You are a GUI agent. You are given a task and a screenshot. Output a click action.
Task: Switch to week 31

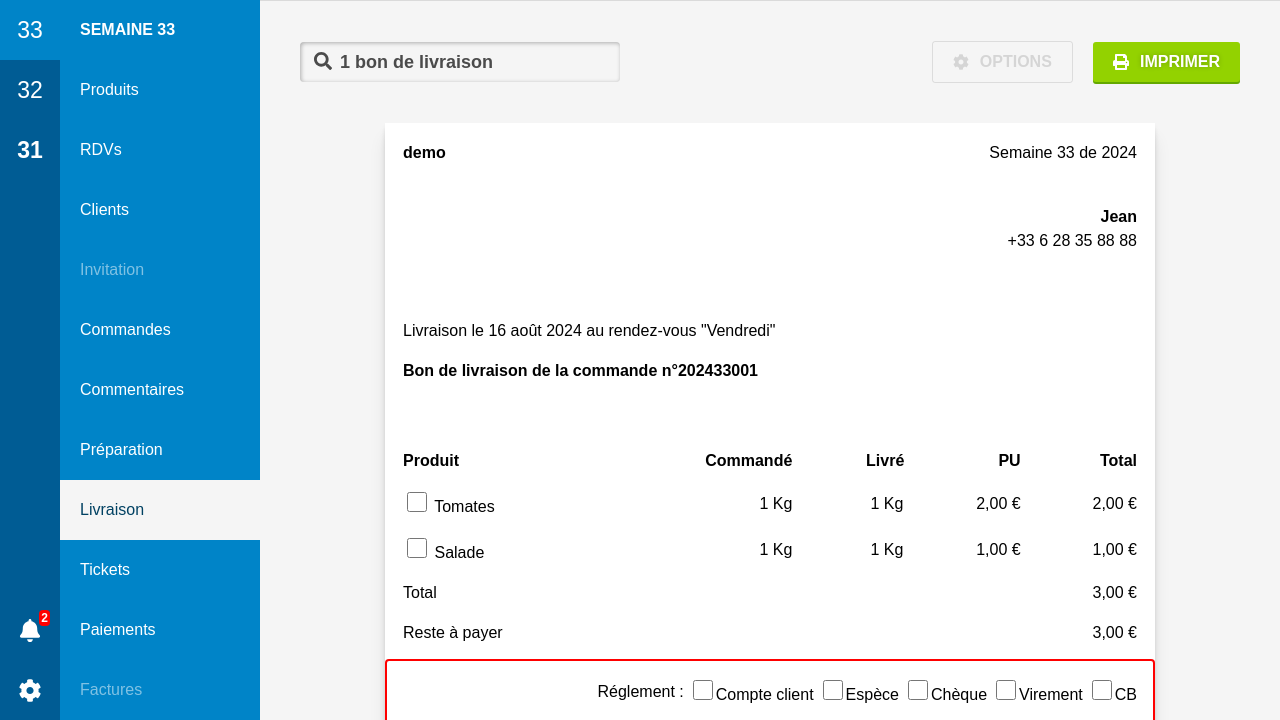[x=30, y=150]
